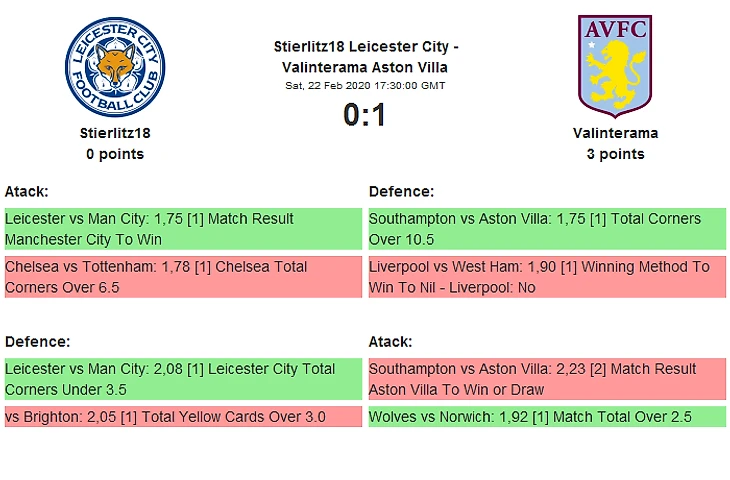This screenshot has height=480, width=730.
Task: Select Wolves vs Norwich Over 2.5 bet
Action: click(x=547, y=417)
